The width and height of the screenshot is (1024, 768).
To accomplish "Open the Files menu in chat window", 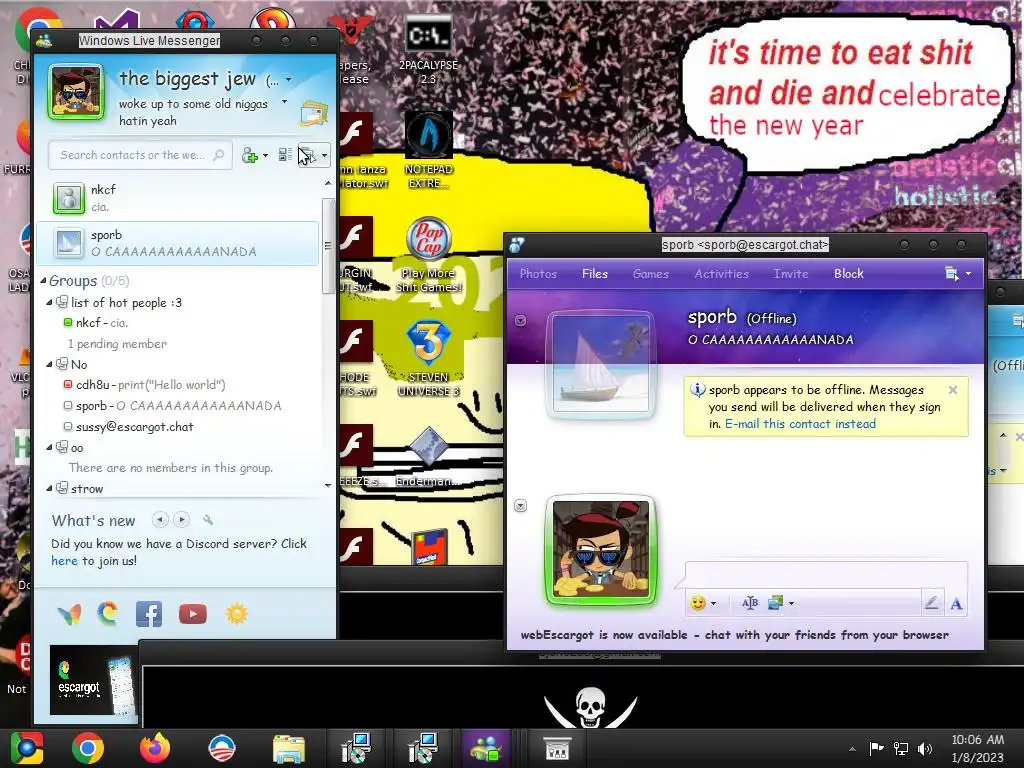I will pyautogui.click(x=595, y=274).
